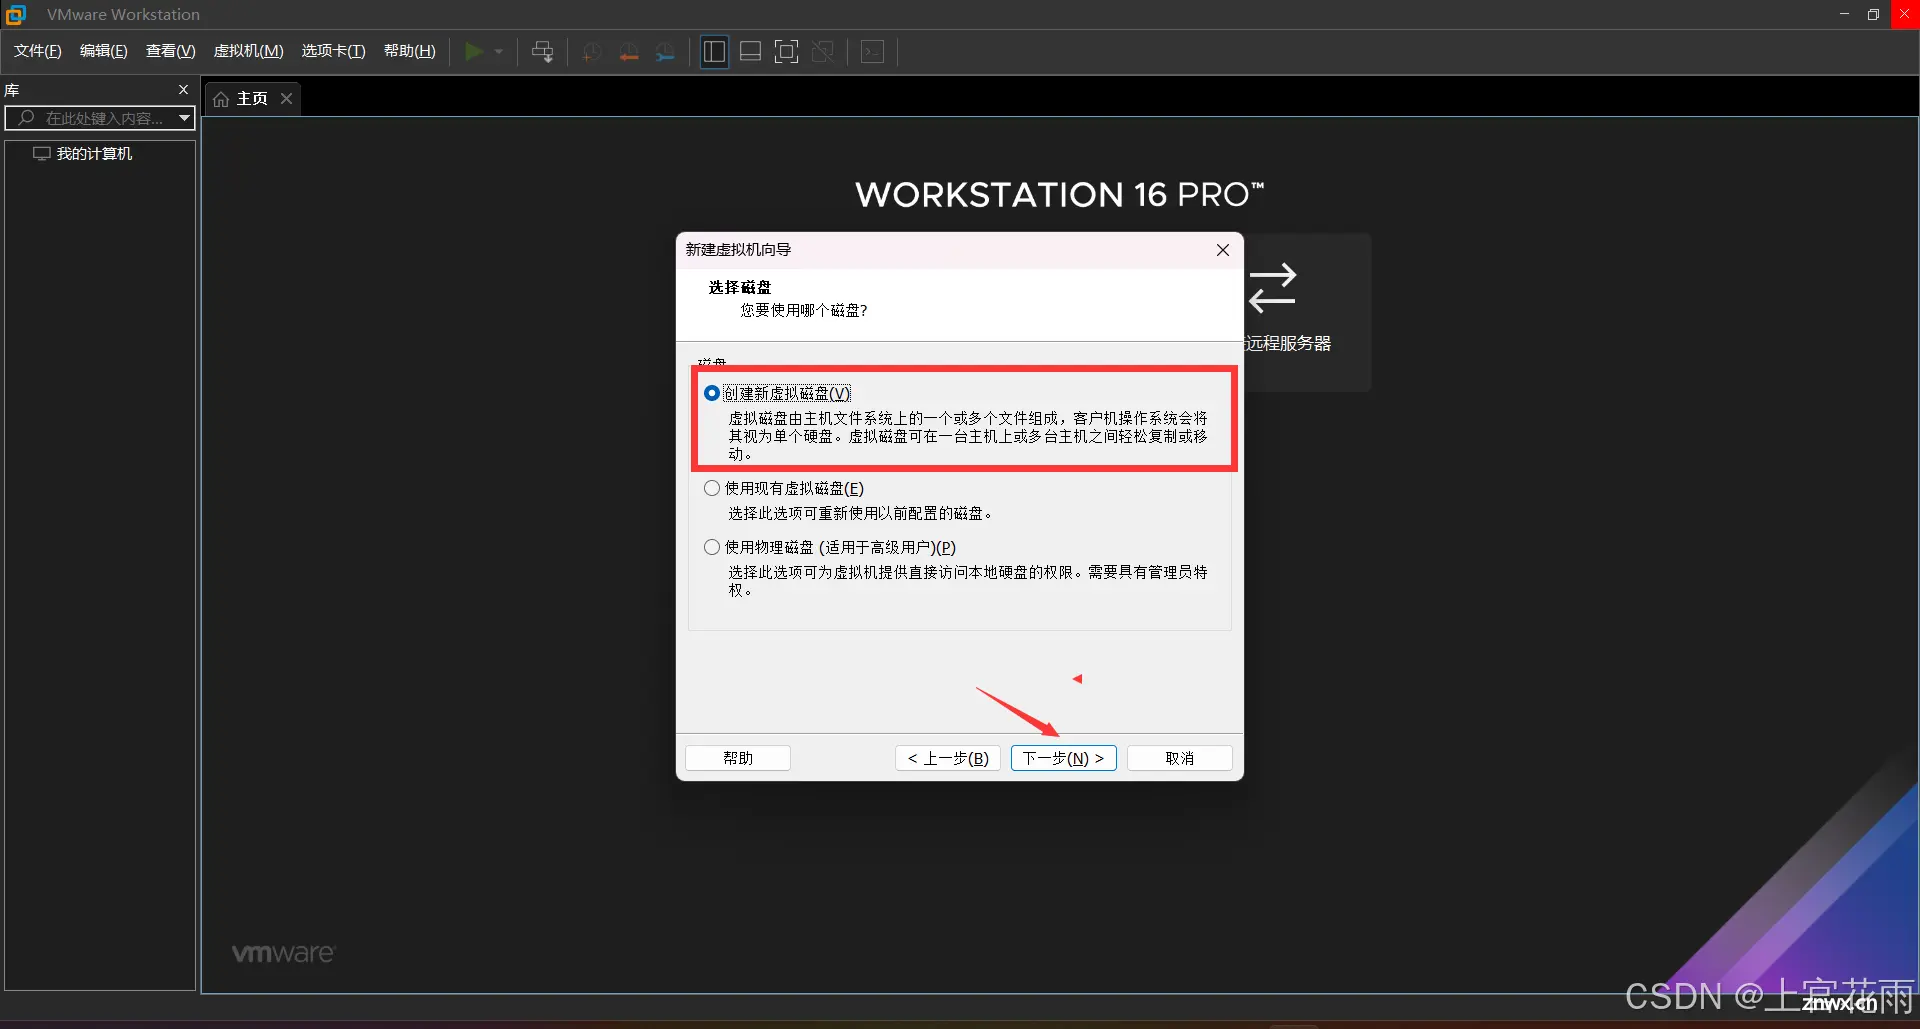Viewport: 1920px width, 1029px height.
Task: Minimize the VMware Workstation window
Action: (1845, 14)
